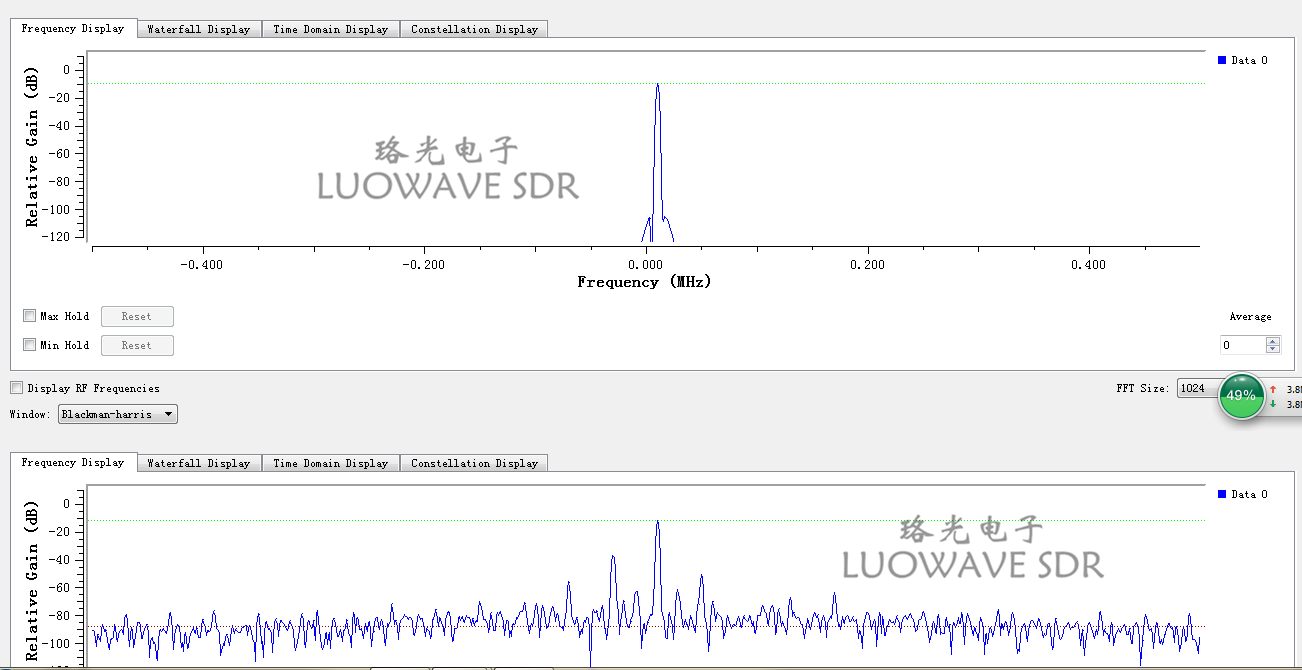Click the Average value input field

[x=1242, y=345]
